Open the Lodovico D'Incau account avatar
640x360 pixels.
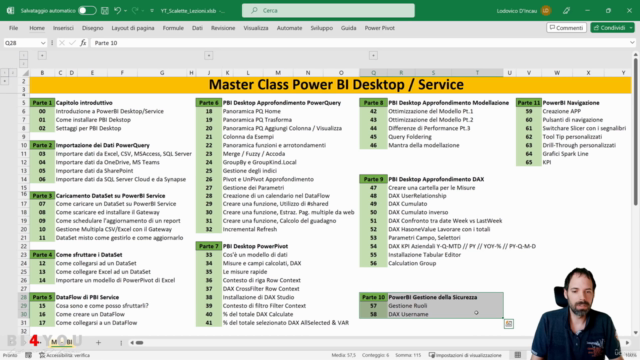(546, 11)
